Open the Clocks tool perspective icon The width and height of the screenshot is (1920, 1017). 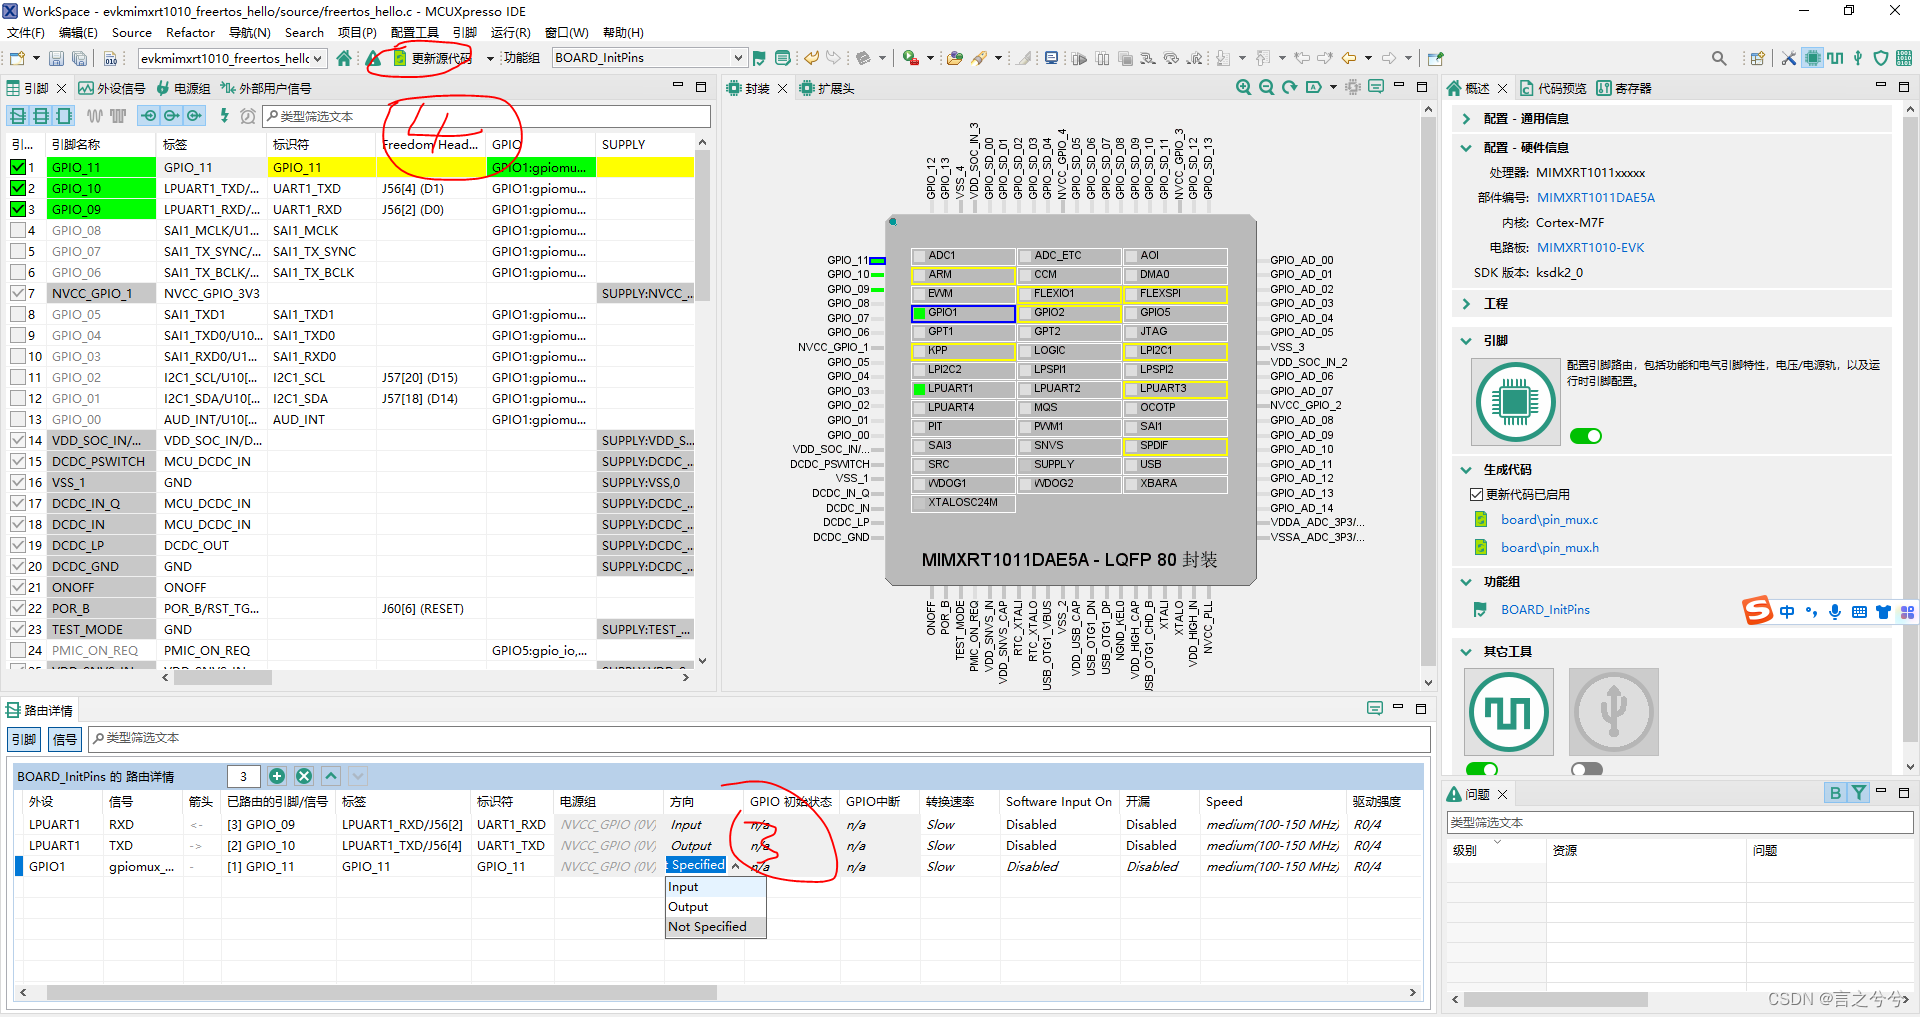(1835, 58)
